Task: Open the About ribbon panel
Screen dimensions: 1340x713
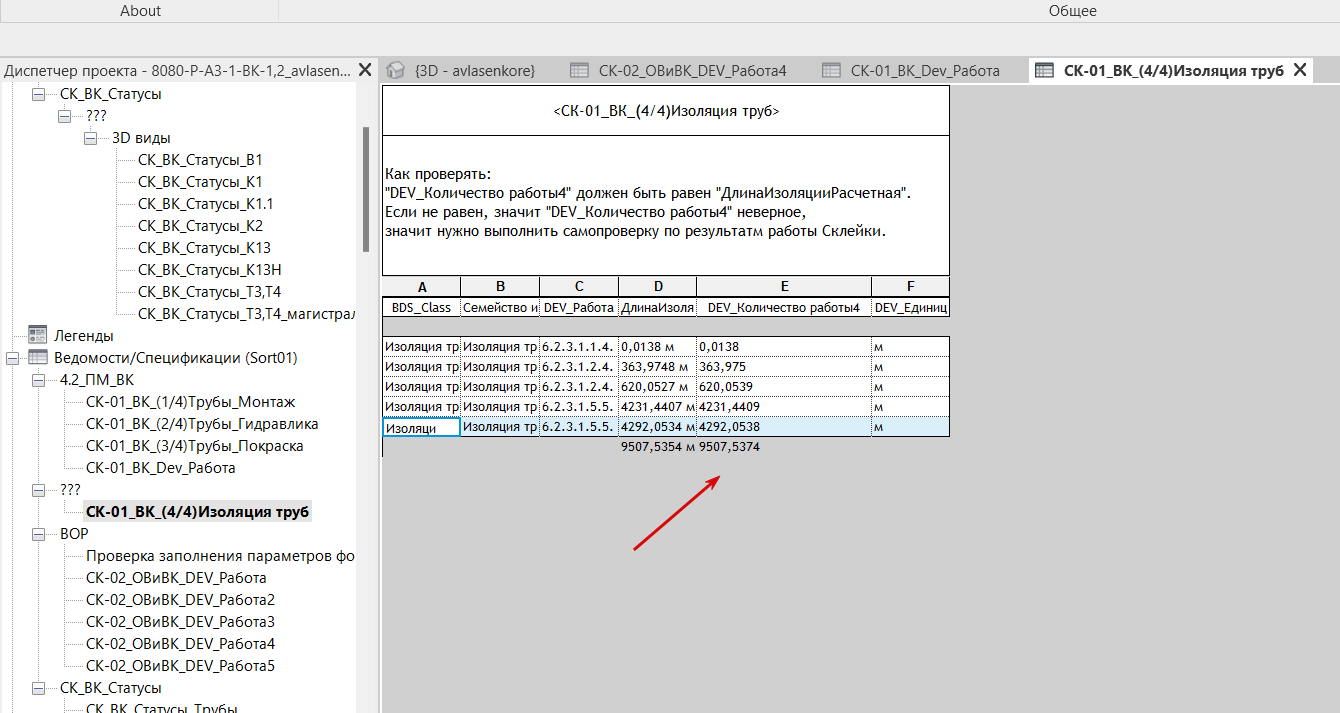Action: tap(140, 10)
